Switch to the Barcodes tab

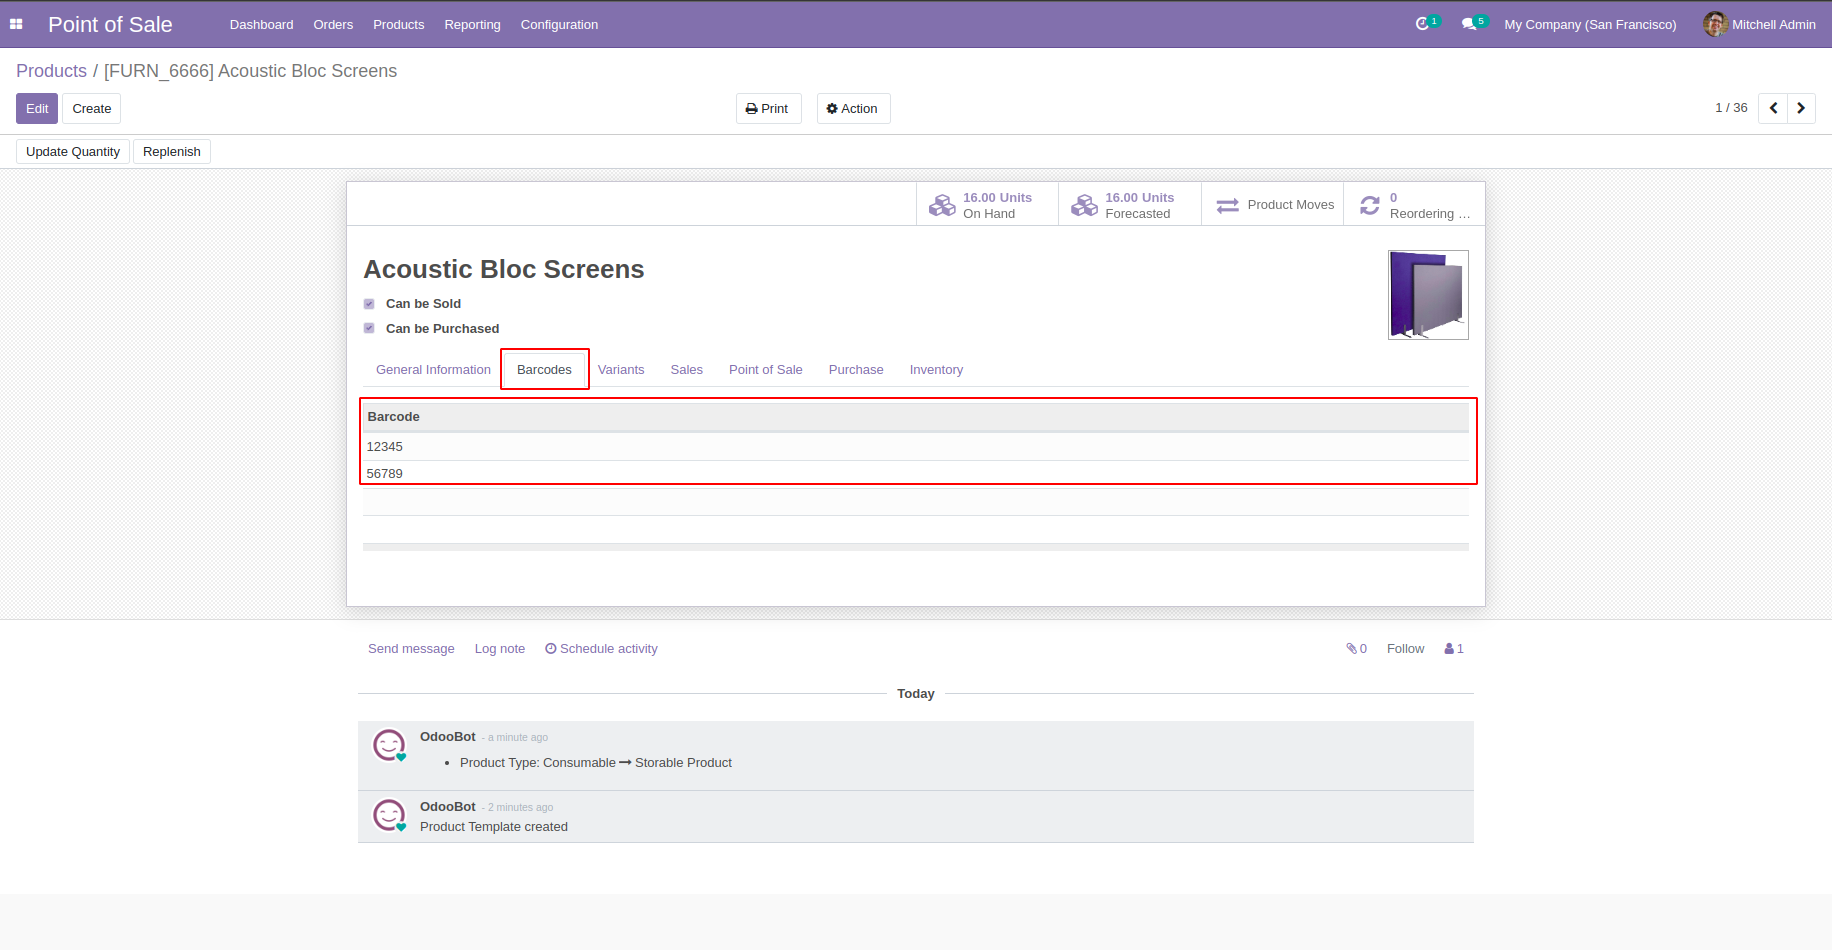pyautogui.click(x=544, y=370)
